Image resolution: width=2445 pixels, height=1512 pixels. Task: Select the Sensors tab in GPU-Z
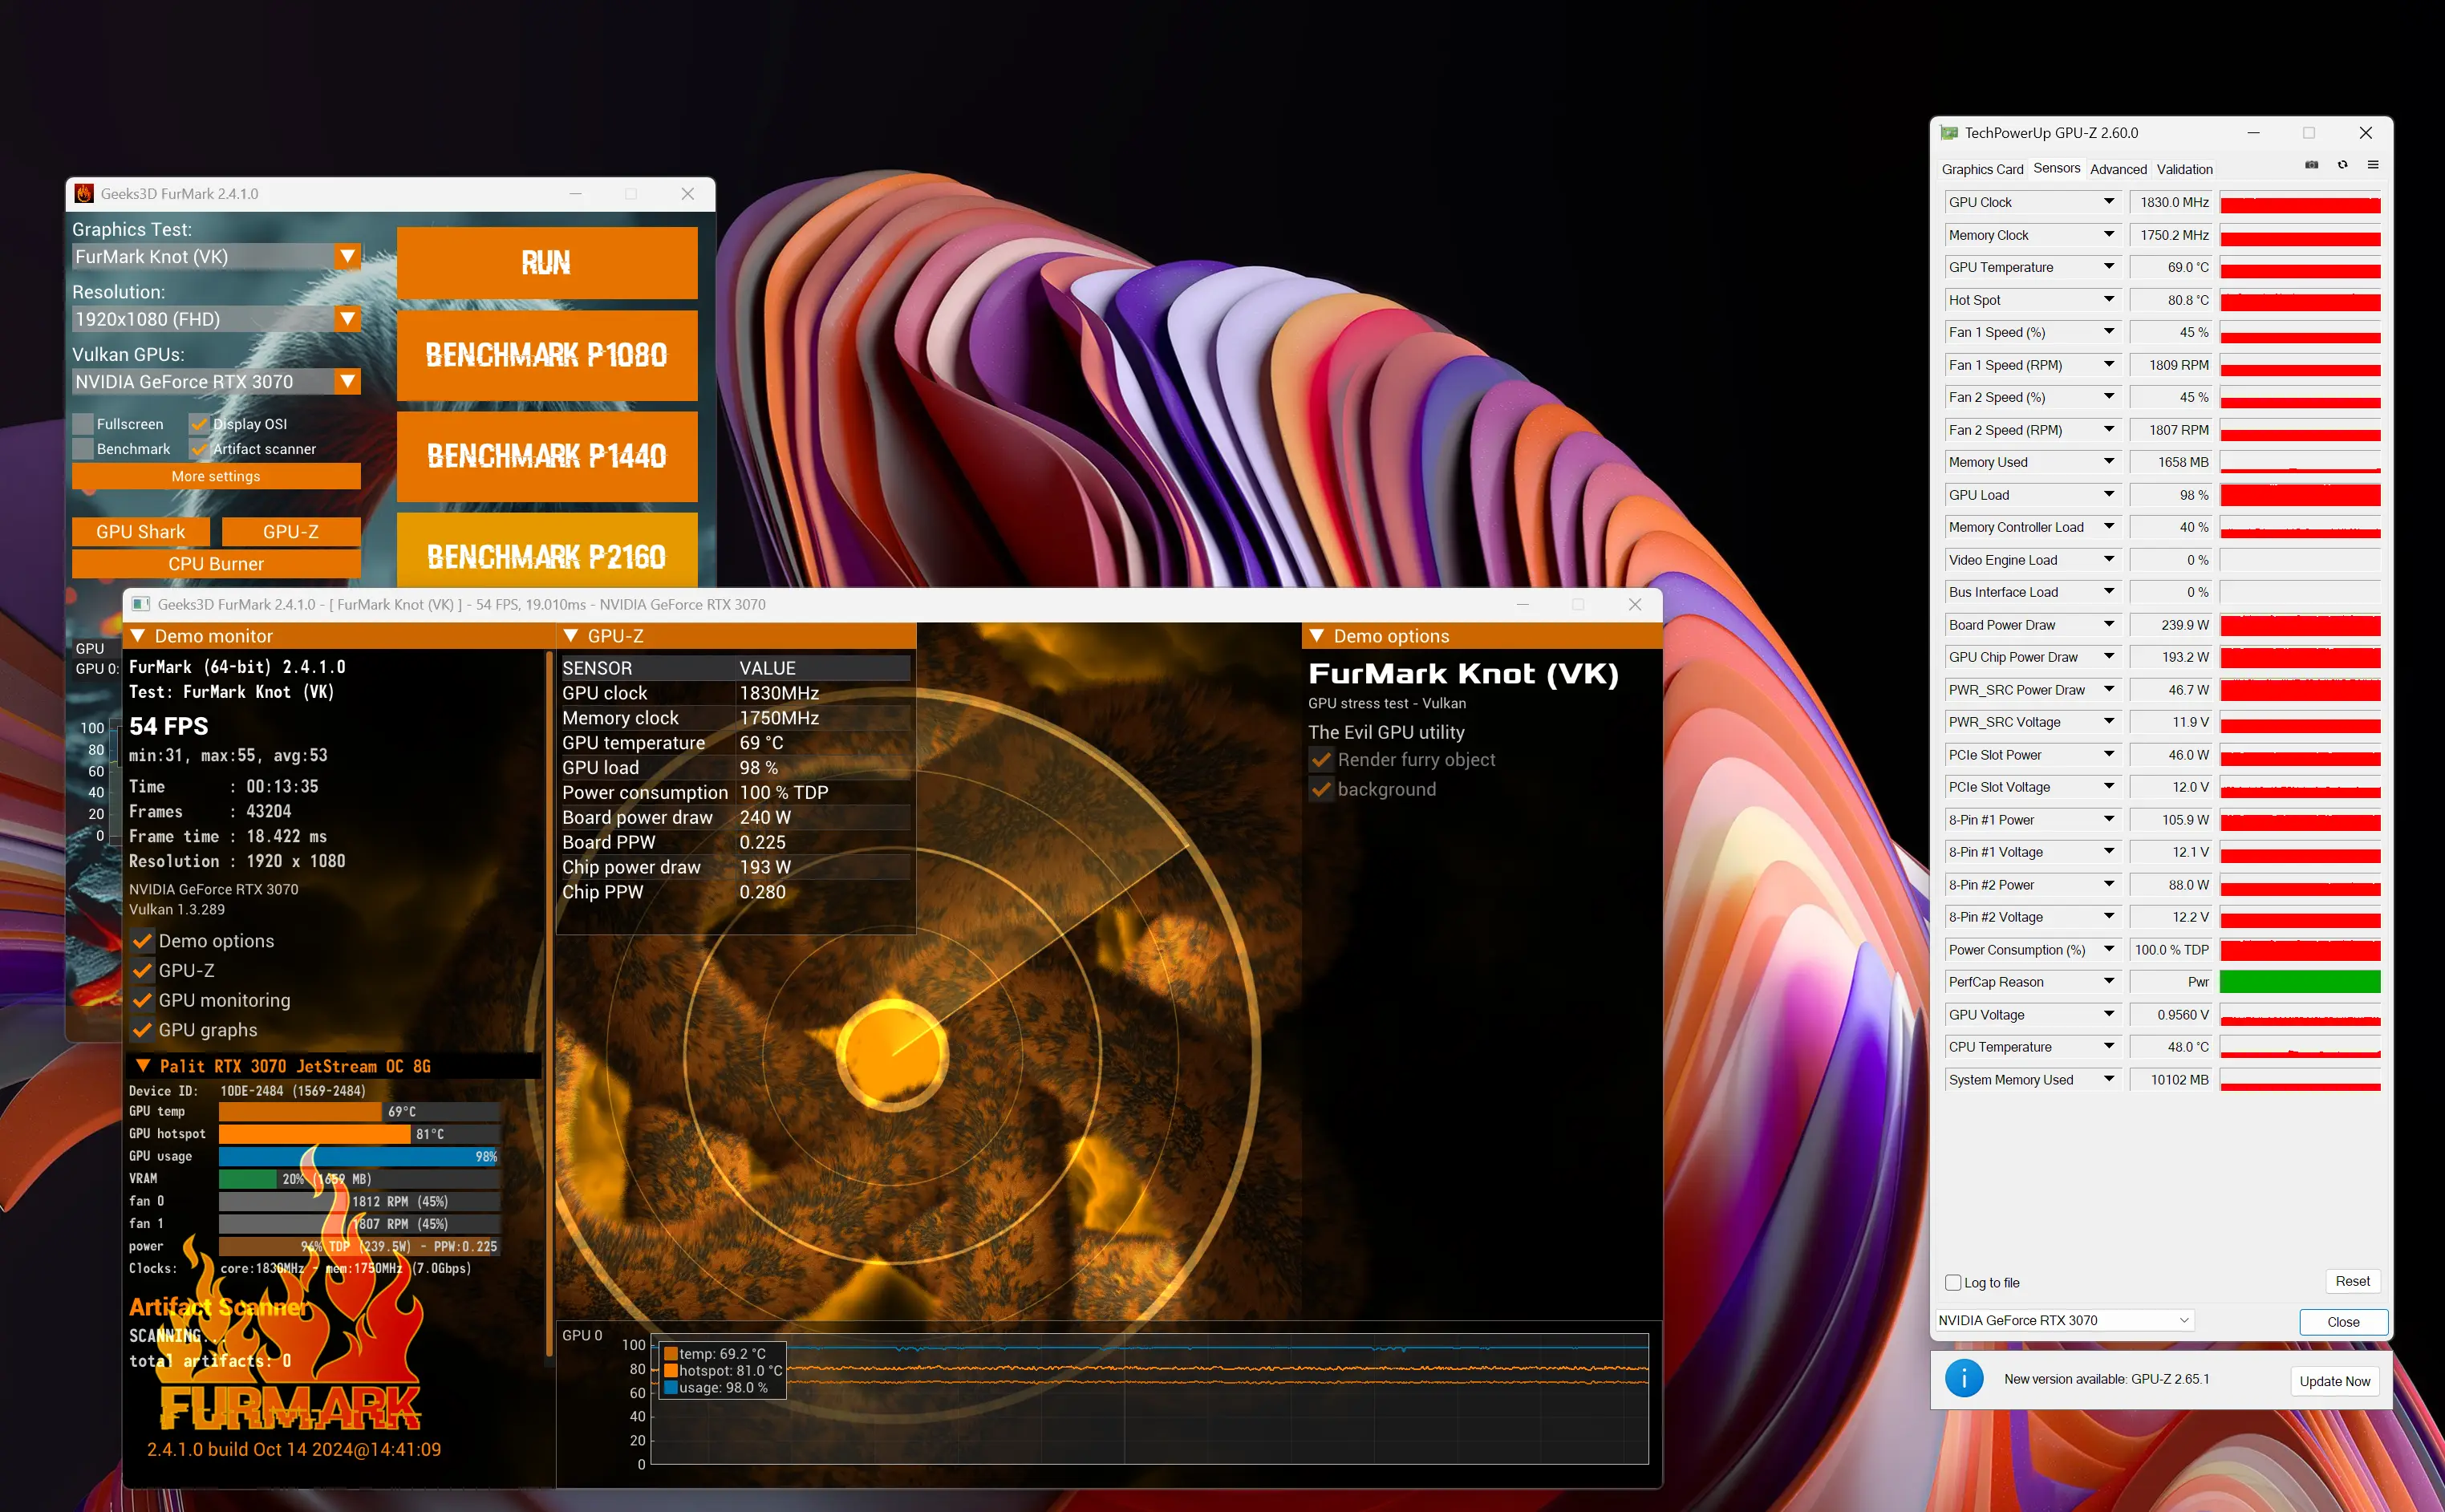click(x=2056, y=168)
